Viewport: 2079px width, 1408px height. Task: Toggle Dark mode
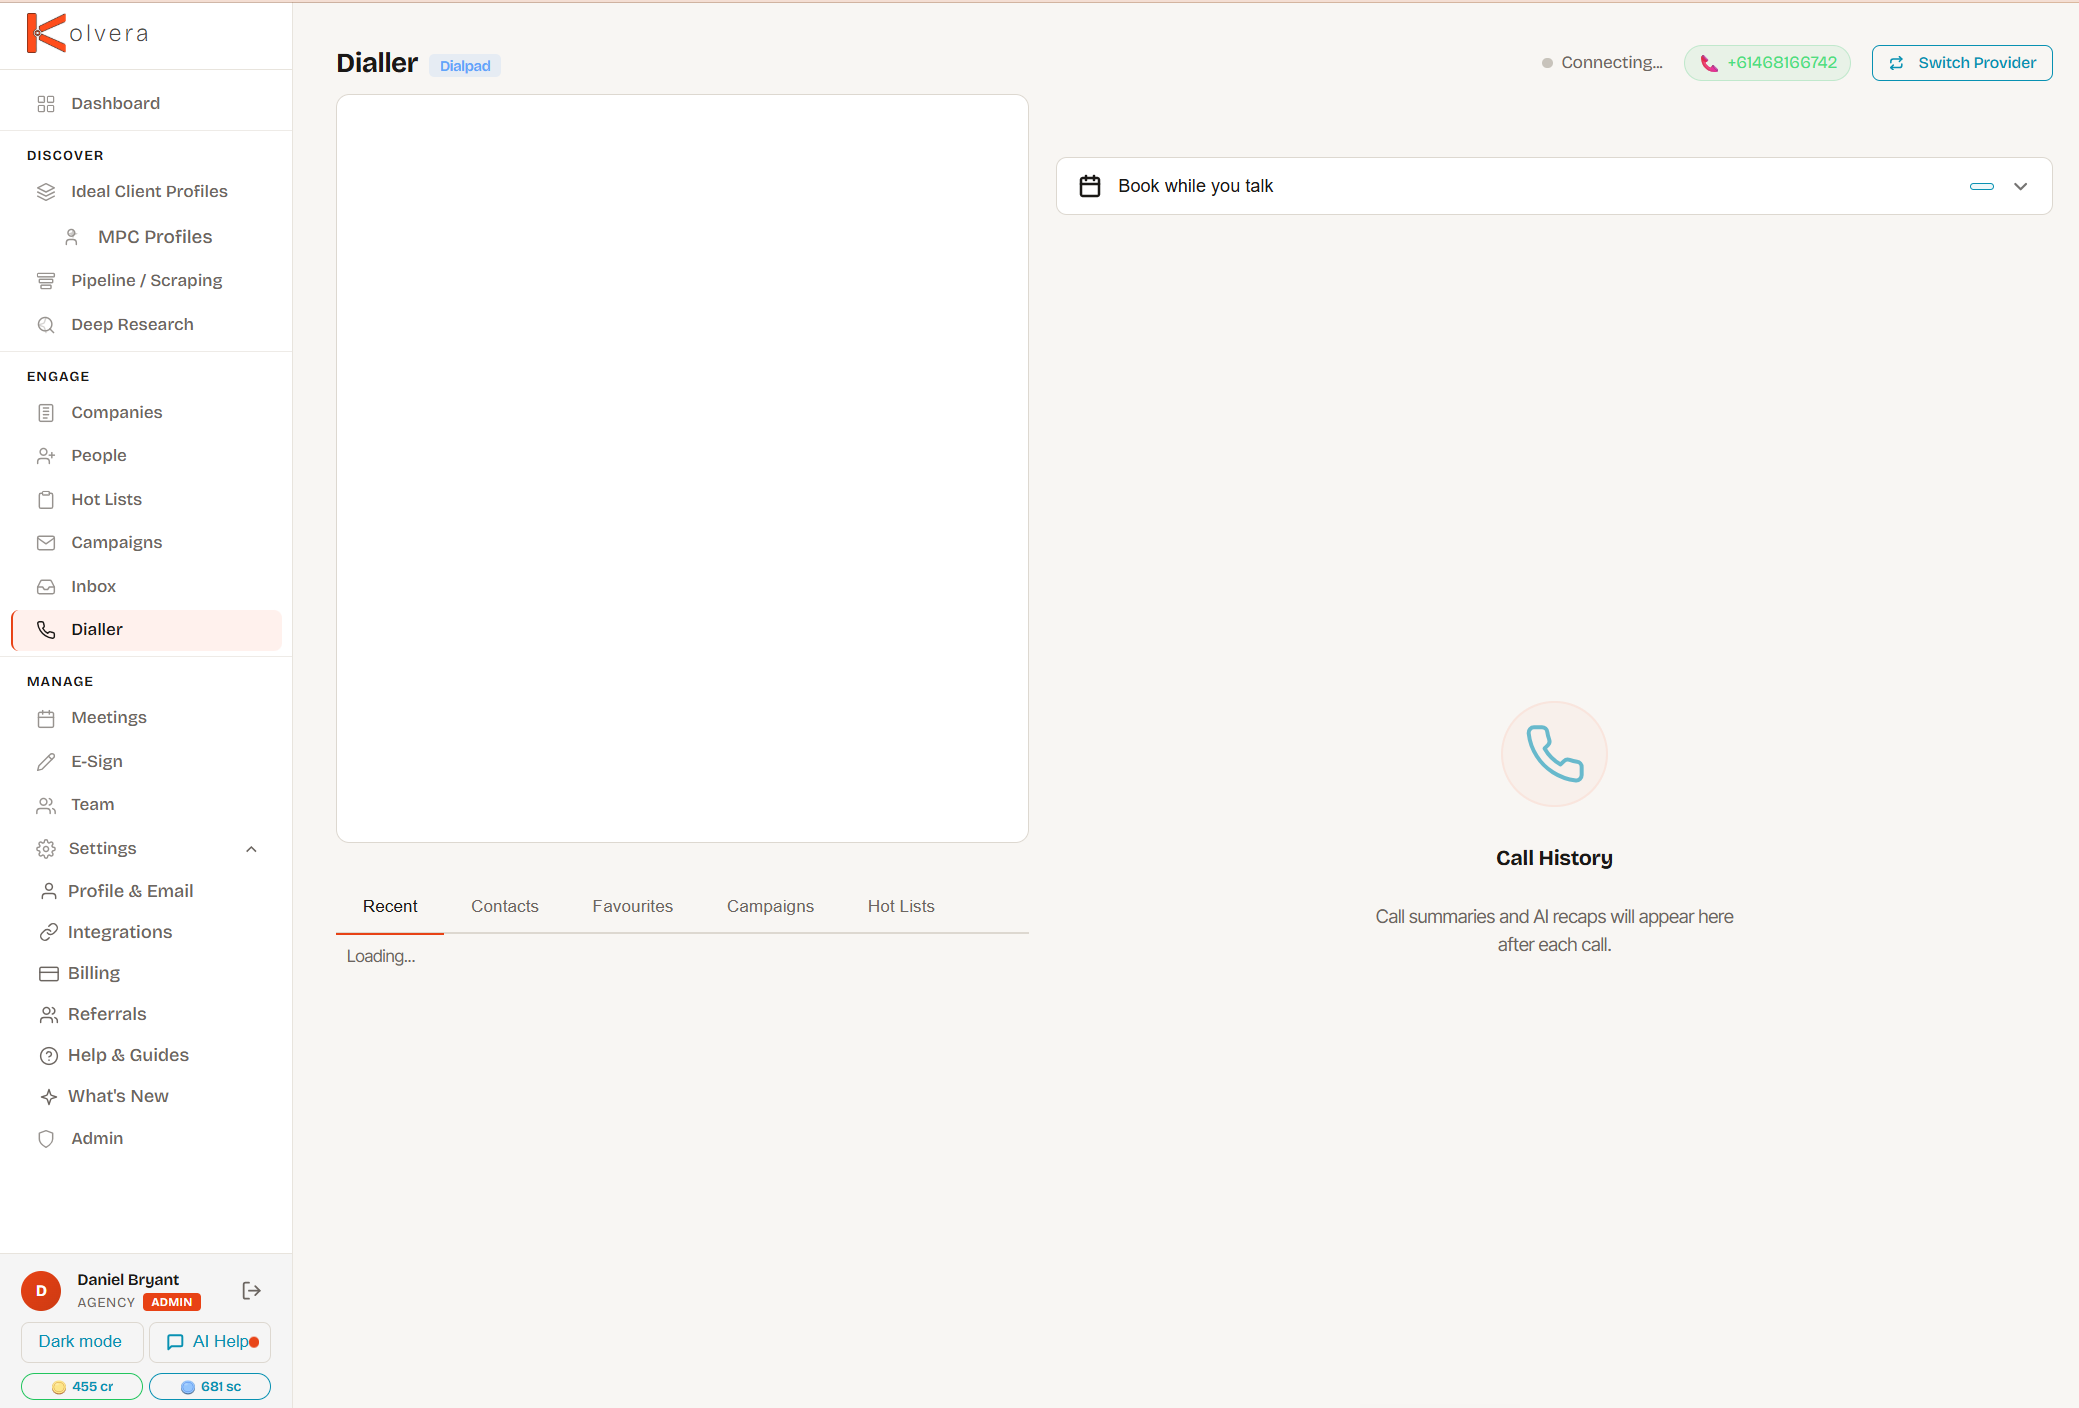pos(81,1342)
